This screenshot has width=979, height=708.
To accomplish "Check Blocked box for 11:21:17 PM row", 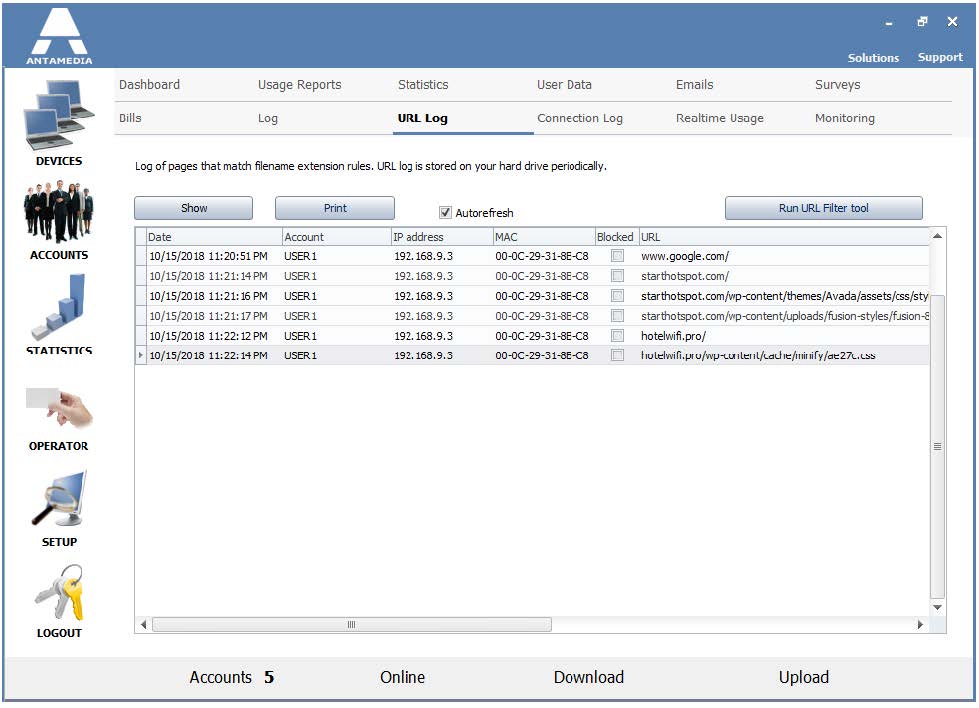I will (x=617, y=316).
